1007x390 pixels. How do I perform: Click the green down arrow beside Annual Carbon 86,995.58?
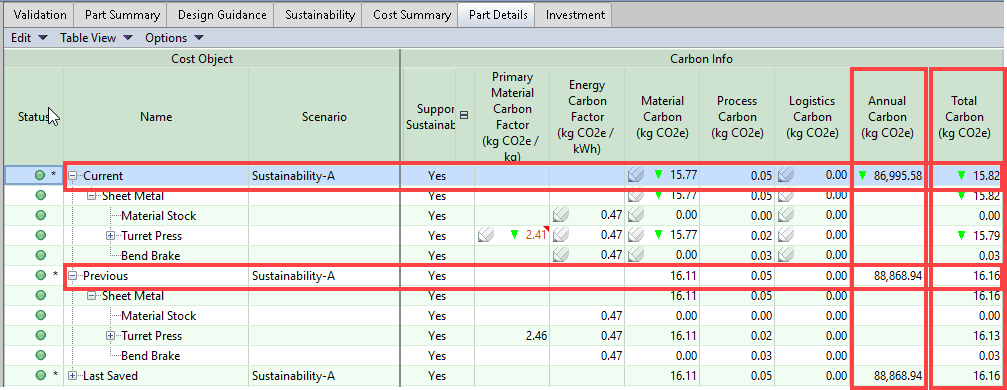coord(863,175)
